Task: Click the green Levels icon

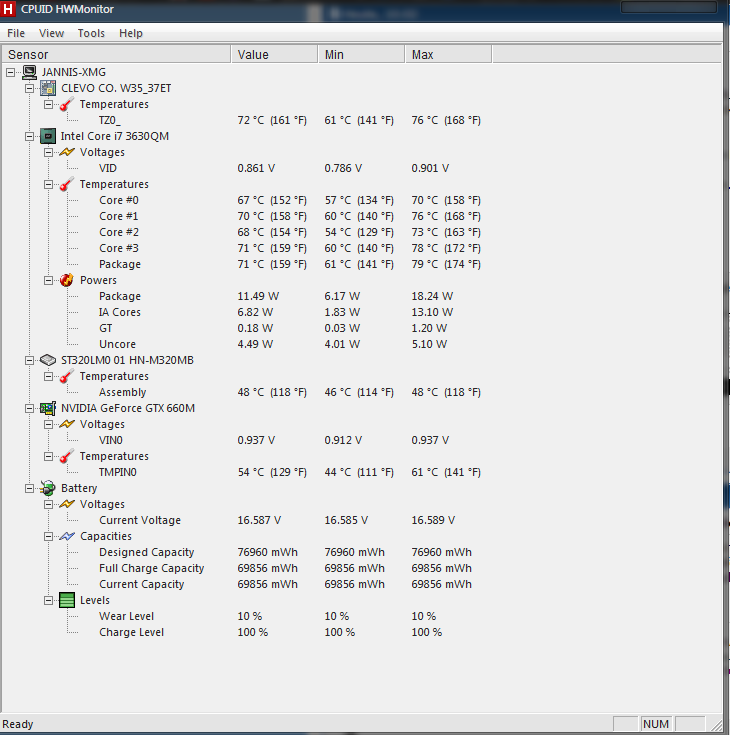Action: point(67,600)
